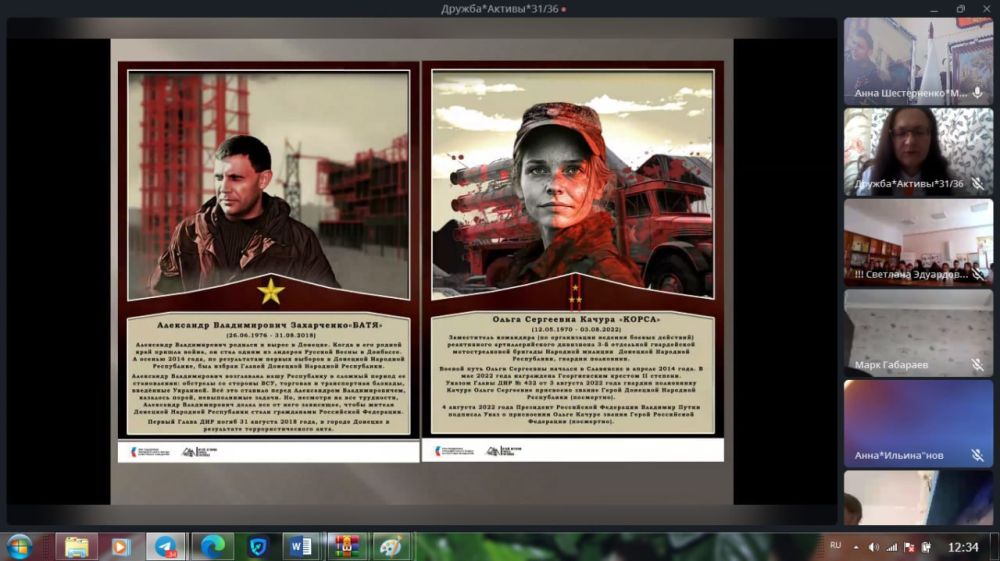Screen dimensions: 1000x561
Task: Select Марк Габараев's video thumbnail
Action: pos(918,333)
